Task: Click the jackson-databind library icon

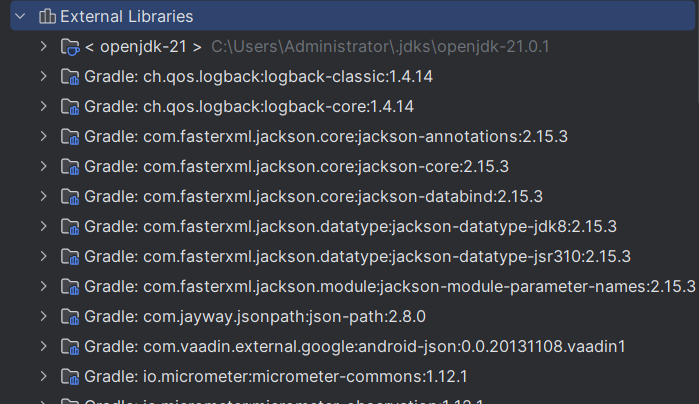Action: pyautogui.click(x=70, y=196)
